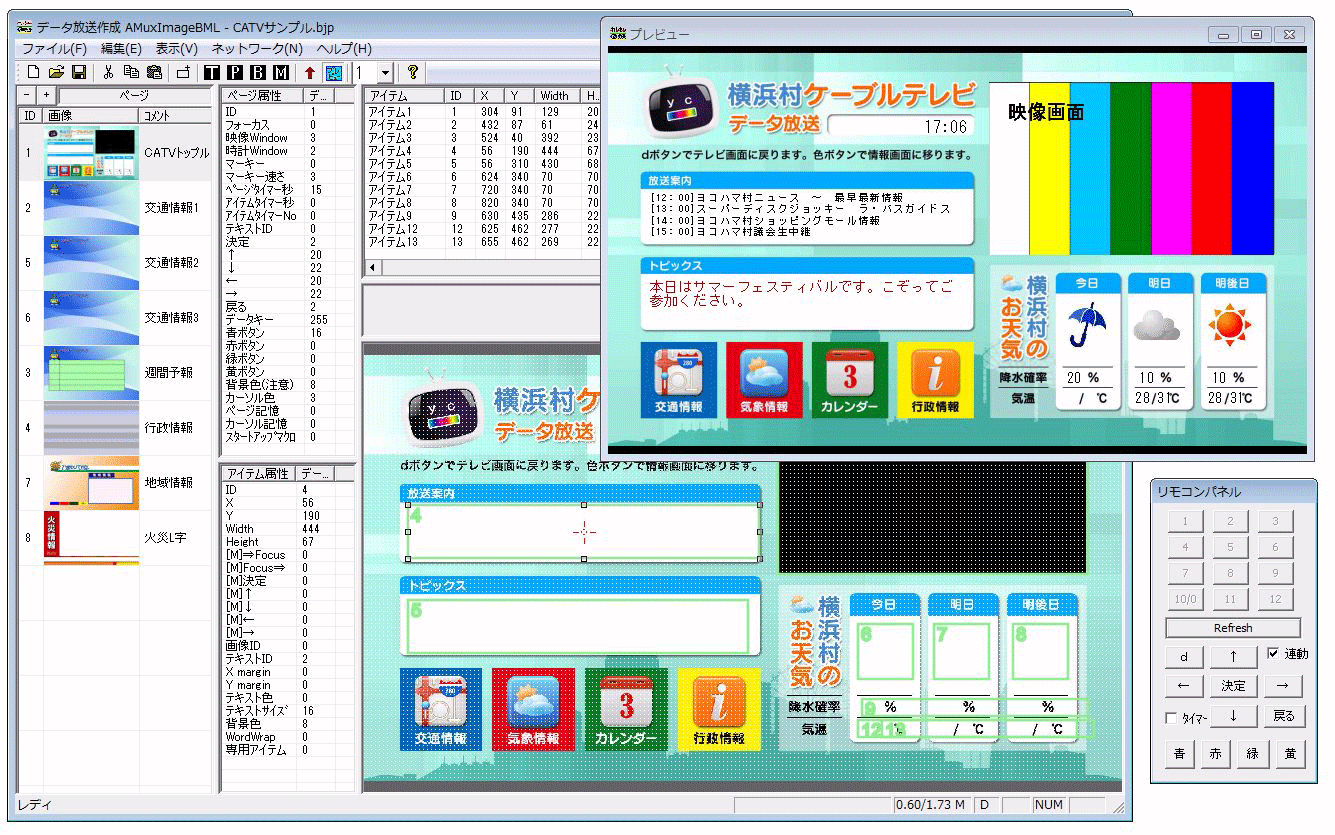Screen dimensions: 1335x835
Task: Click 行政情報 icon in the Preview window
Action: coord(935,380)
